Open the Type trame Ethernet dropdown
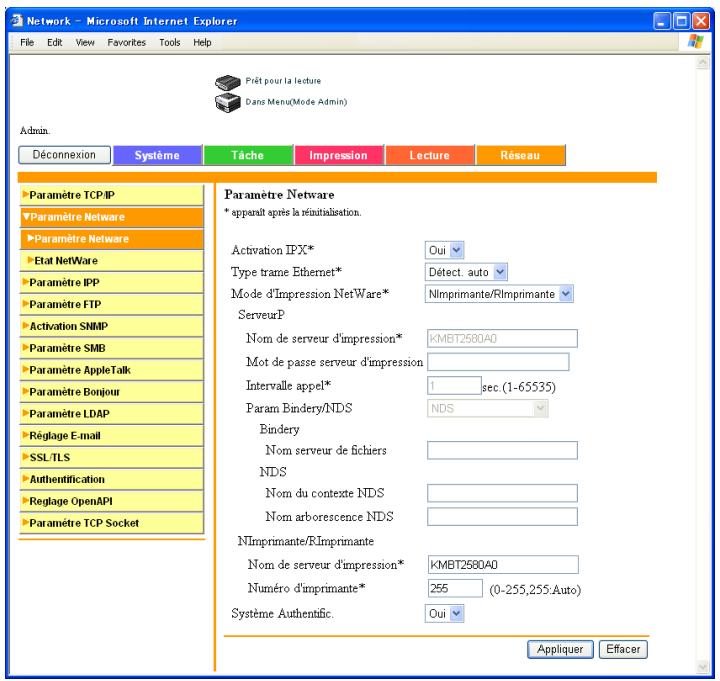The height and width of the screenshot is (681, 720). (466, 272)
